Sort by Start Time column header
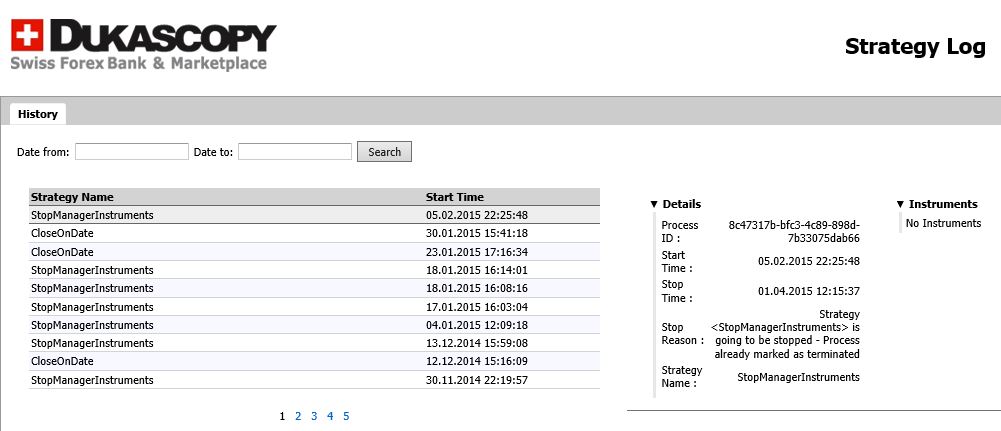1001x431 pixels. pos(455,197)
